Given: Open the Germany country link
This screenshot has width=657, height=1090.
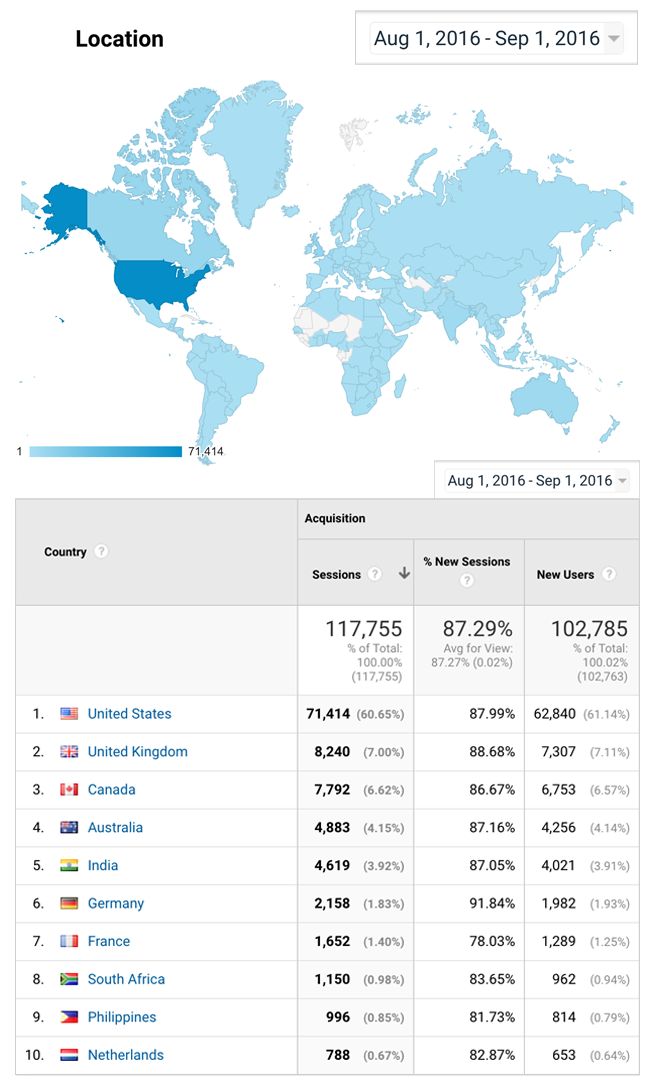Looking at the screenshot, I should [x=116, y=903].
